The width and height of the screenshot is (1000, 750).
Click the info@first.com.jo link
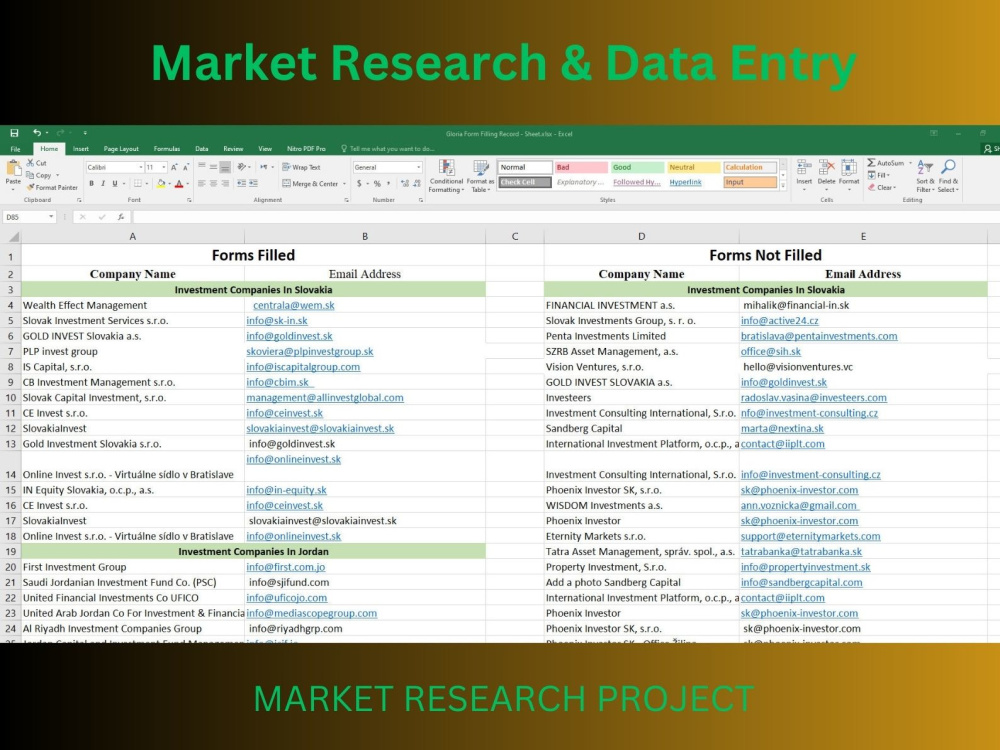[x=286, y=567]
